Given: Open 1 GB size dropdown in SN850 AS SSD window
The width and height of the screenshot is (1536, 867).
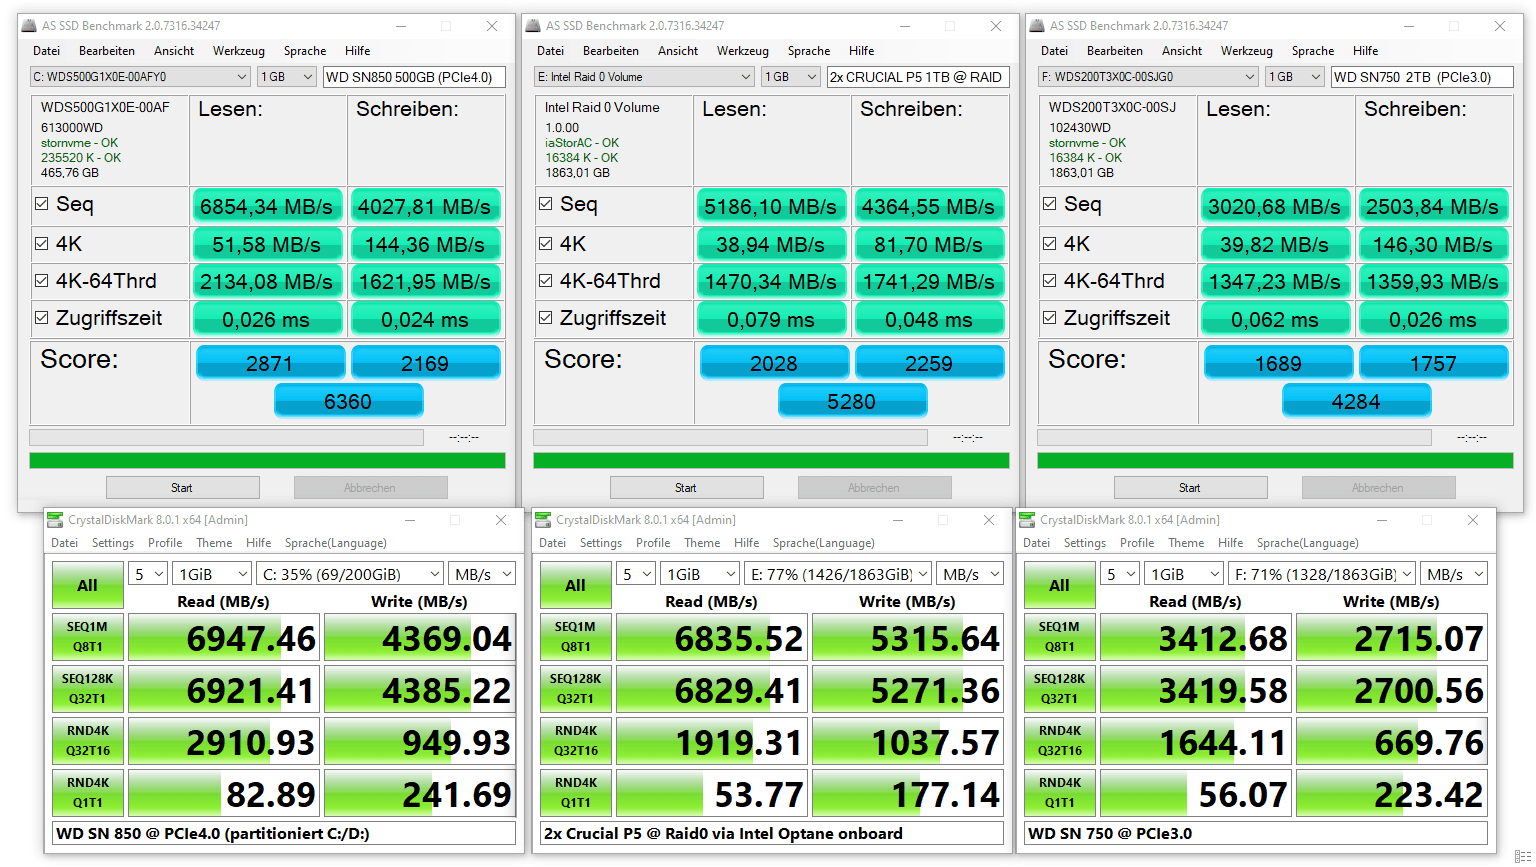Looking at the screenshot, I should (x=287, y=77).
